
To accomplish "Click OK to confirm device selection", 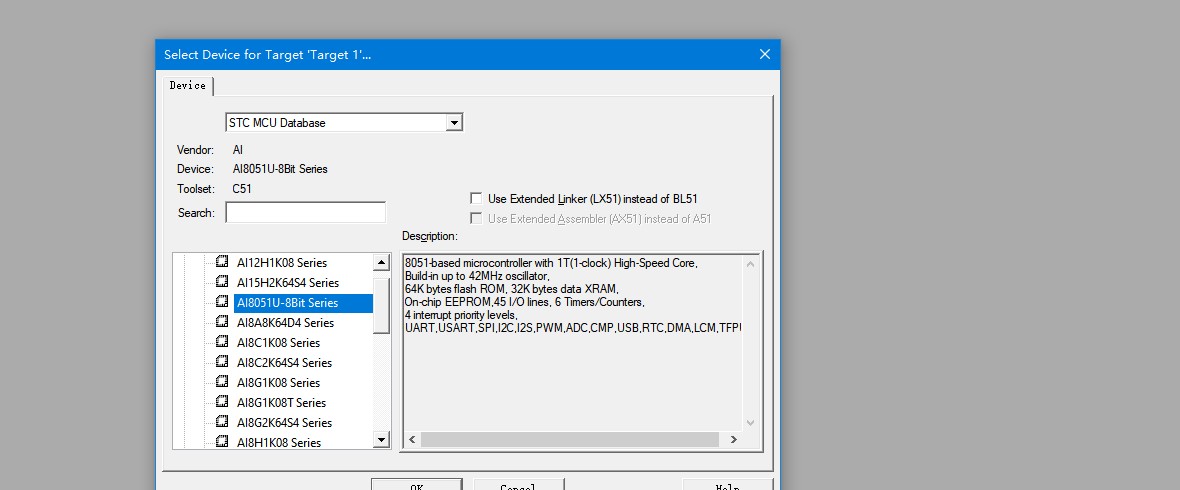I will 416,484.
